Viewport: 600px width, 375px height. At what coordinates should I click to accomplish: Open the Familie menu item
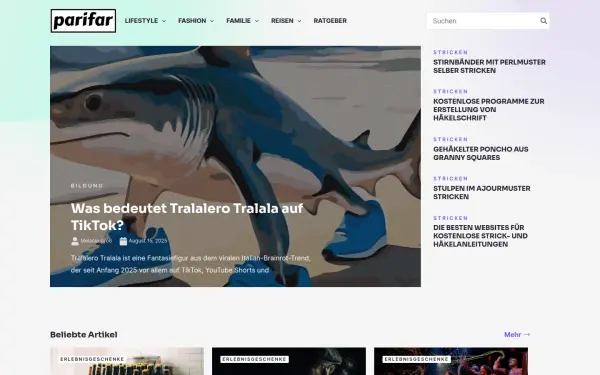(238, 21)
